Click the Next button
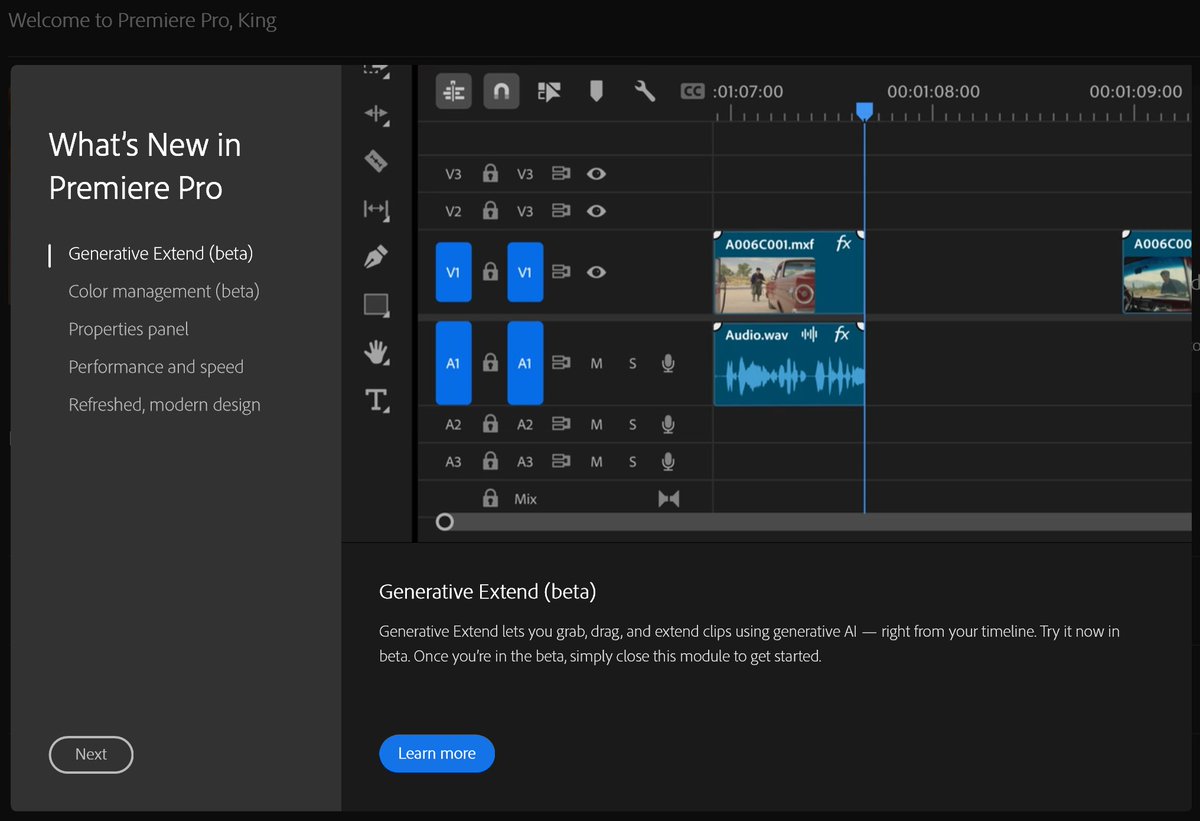The image size is (1200, 821). [91, 755]
